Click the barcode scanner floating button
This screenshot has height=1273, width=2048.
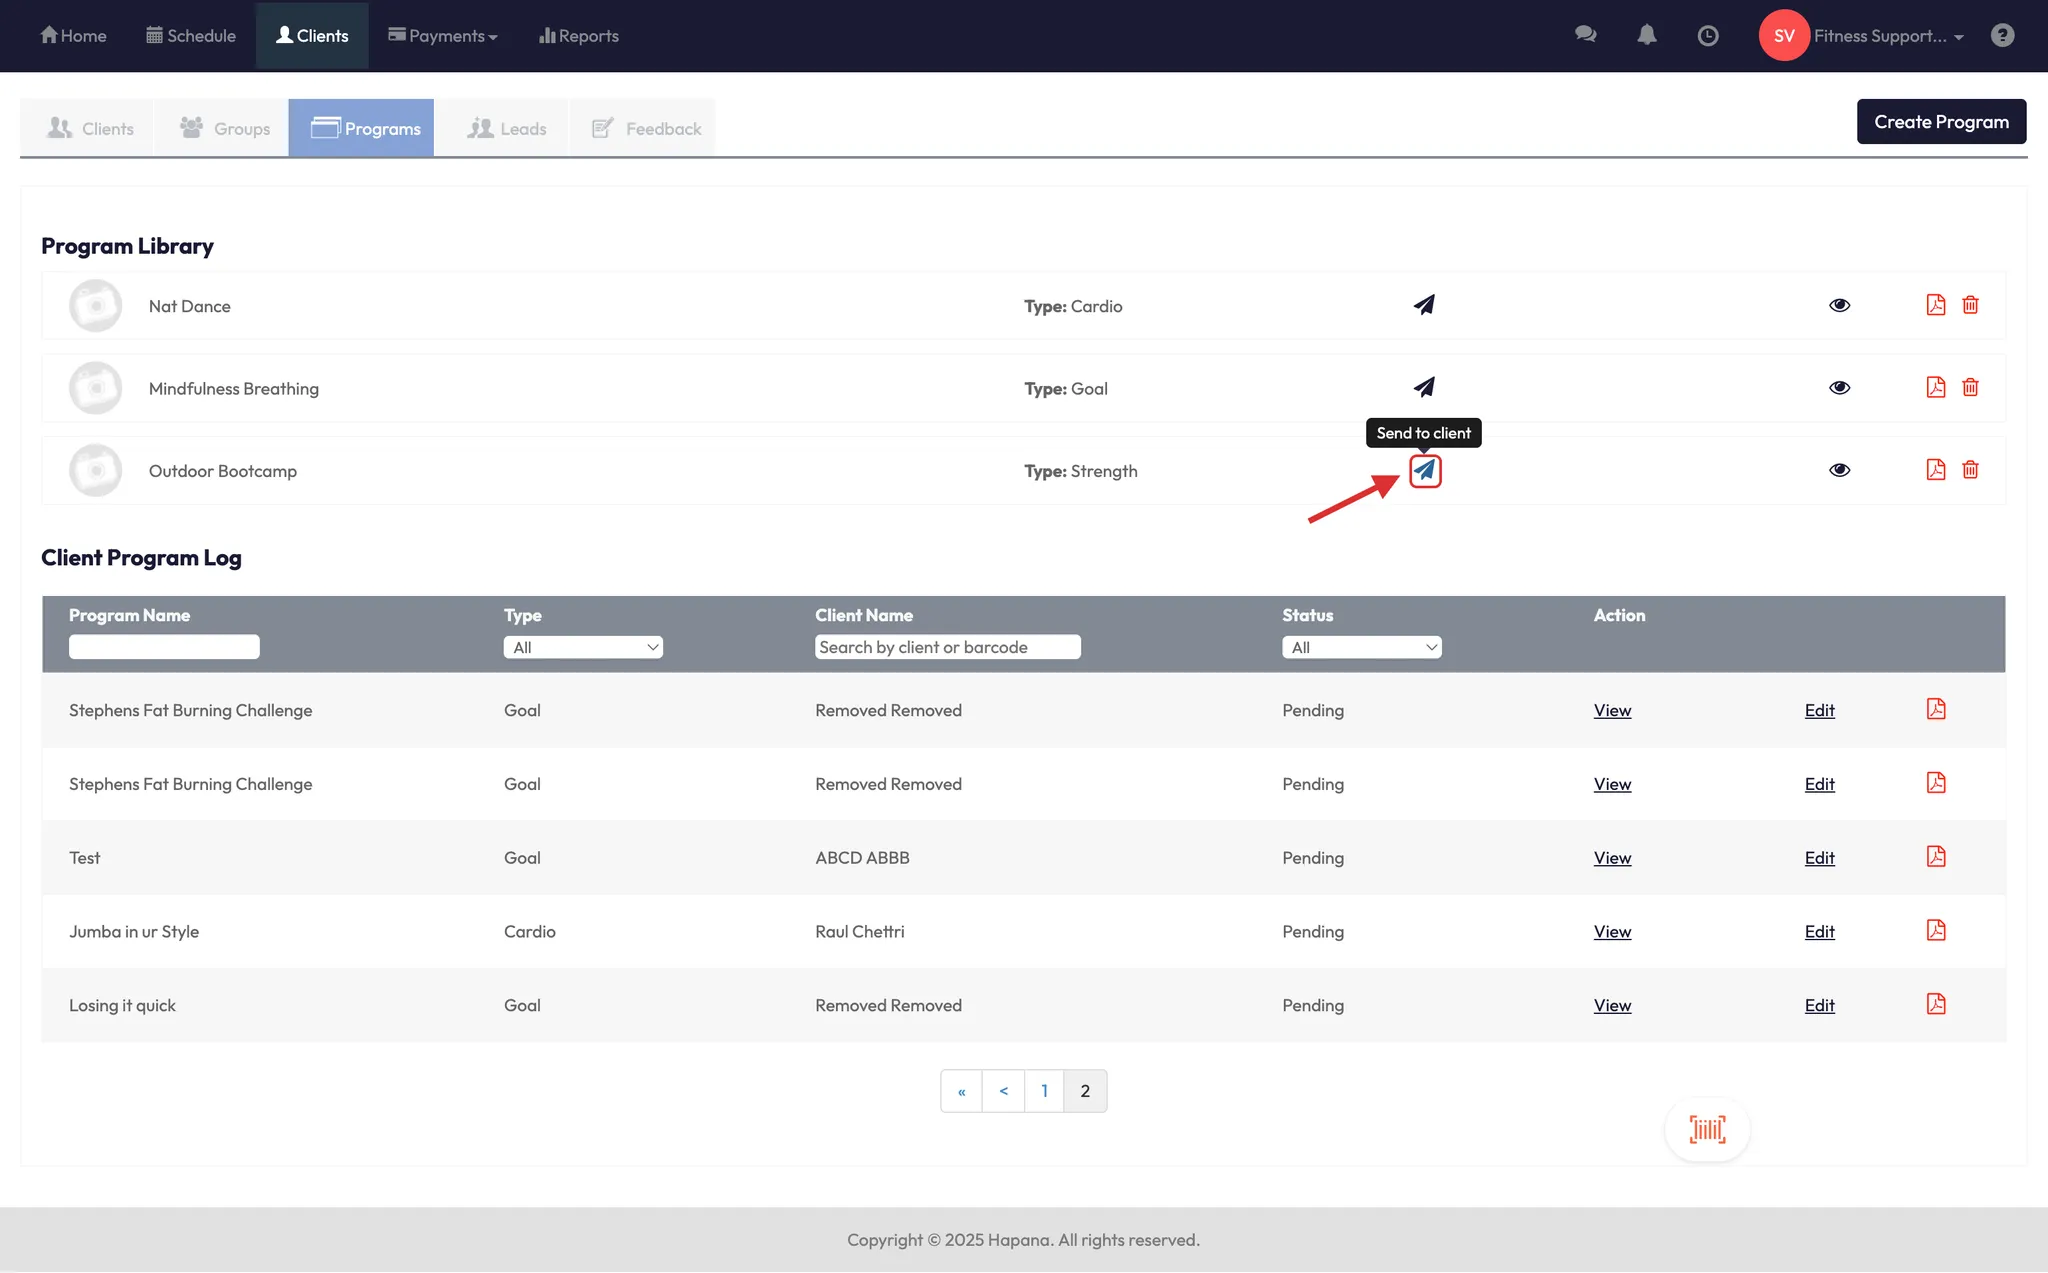click(x=1707, y=1130)
